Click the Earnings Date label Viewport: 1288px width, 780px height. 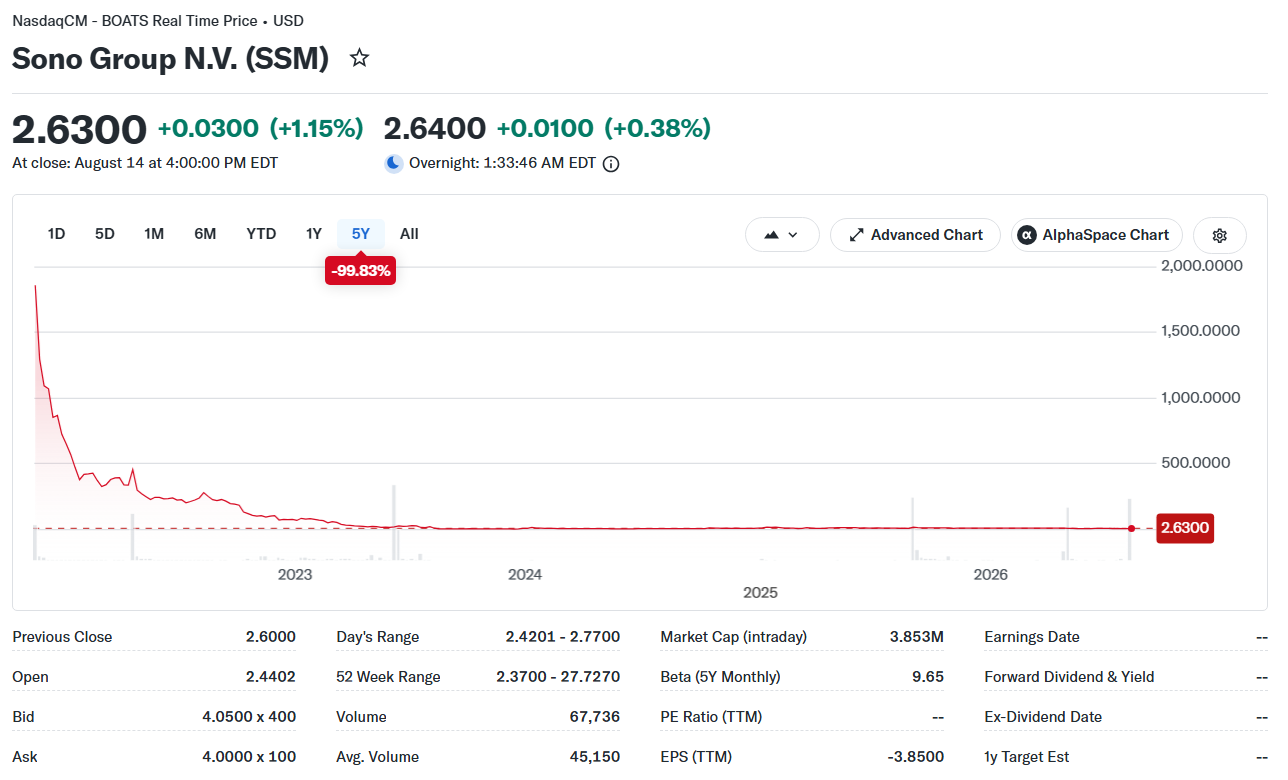(1032, 637)
